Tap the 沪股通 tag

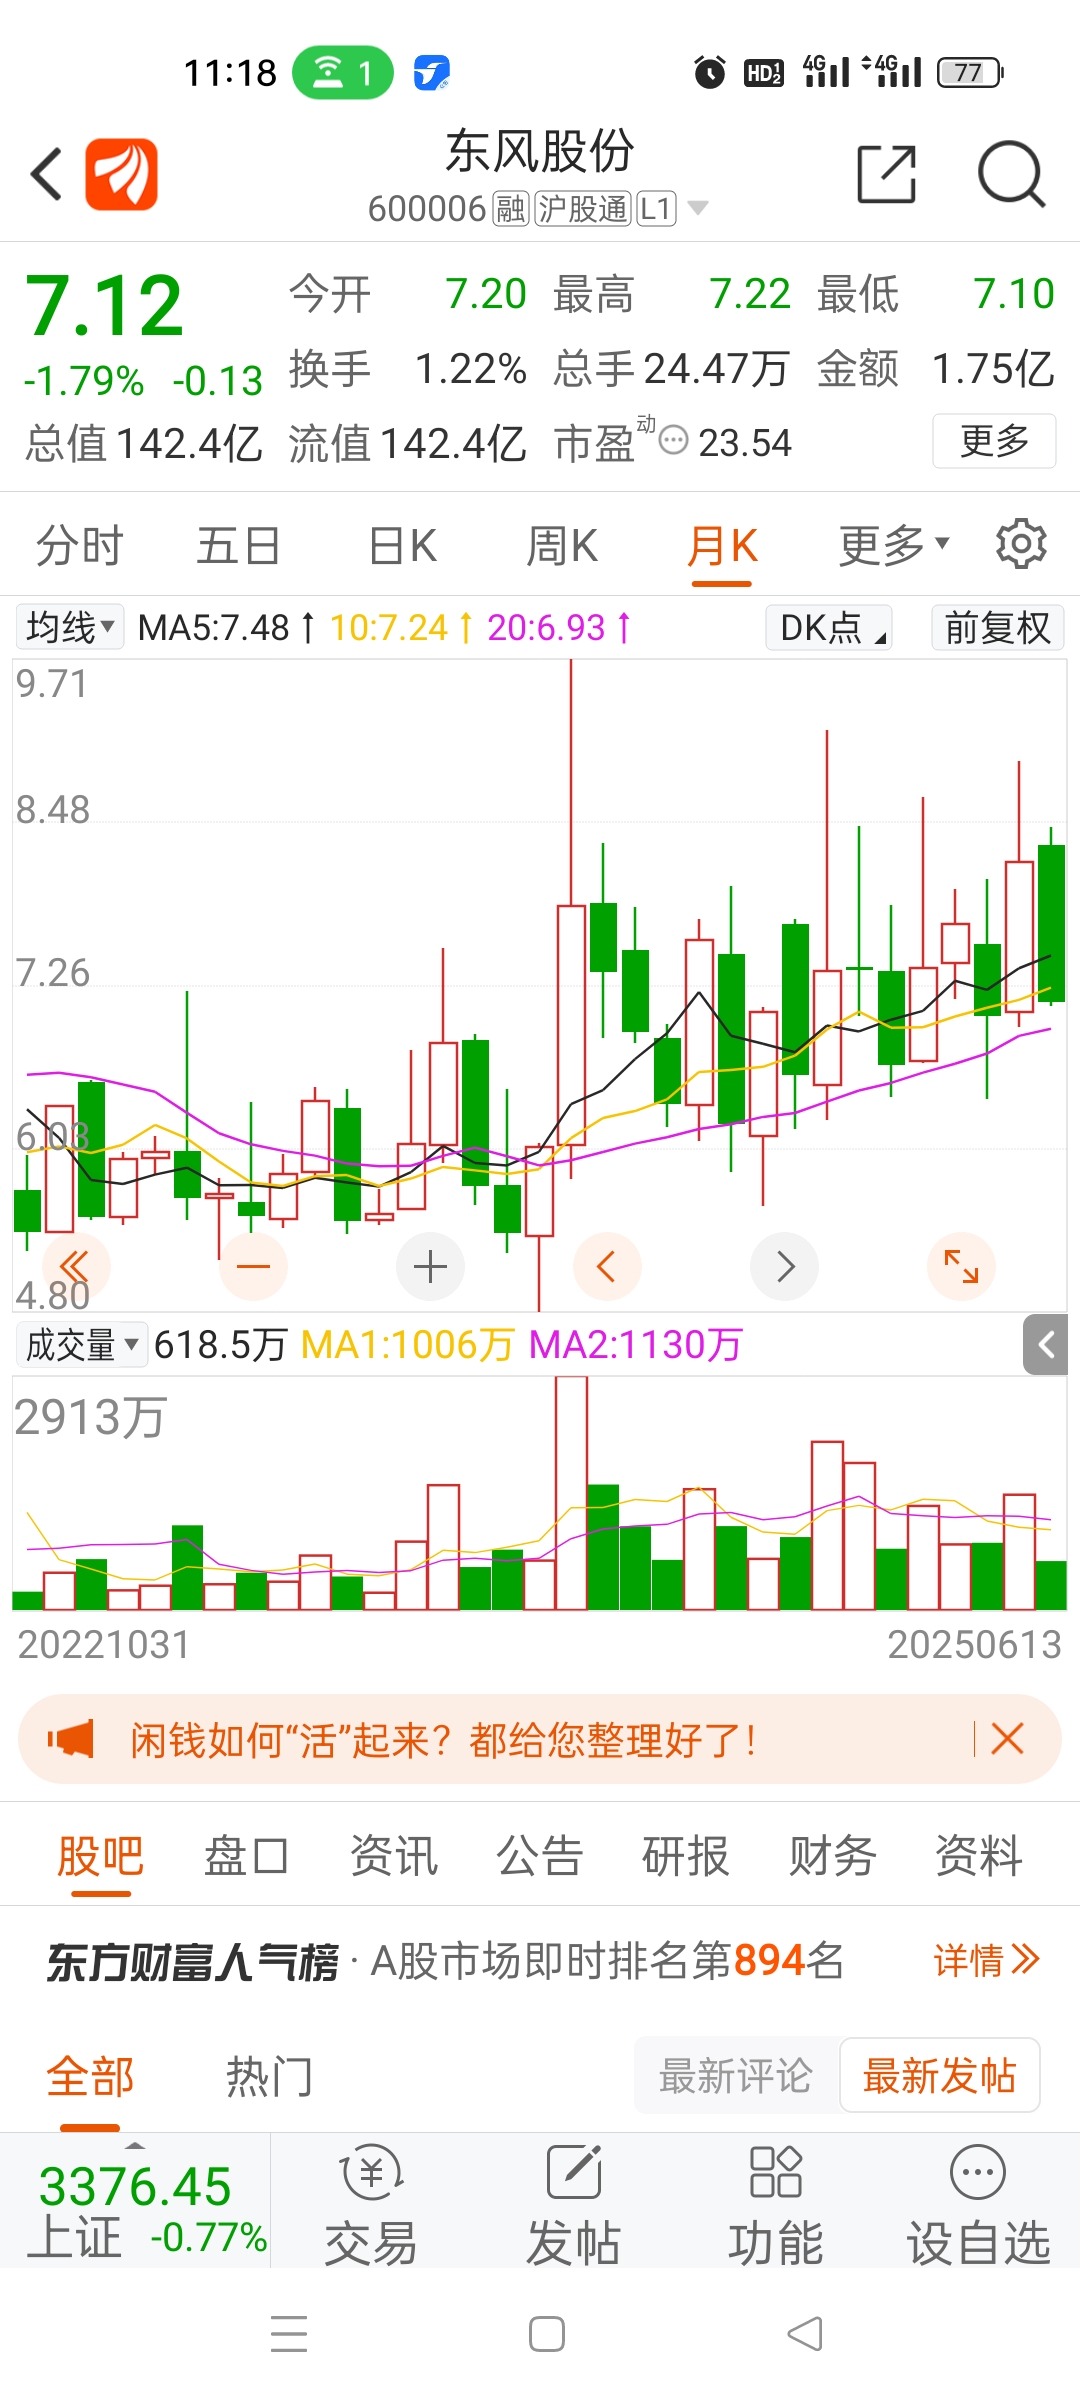click(x=583, y=208)
